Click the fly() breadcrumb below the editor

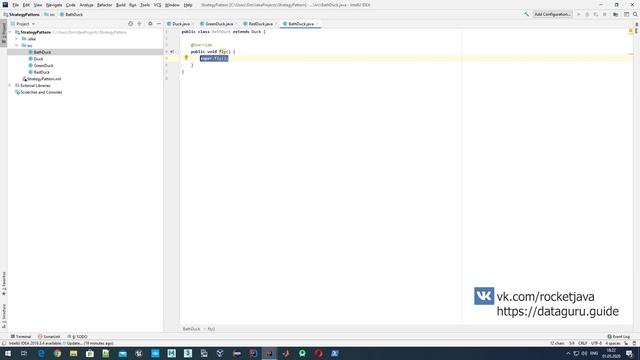[211, 329]
